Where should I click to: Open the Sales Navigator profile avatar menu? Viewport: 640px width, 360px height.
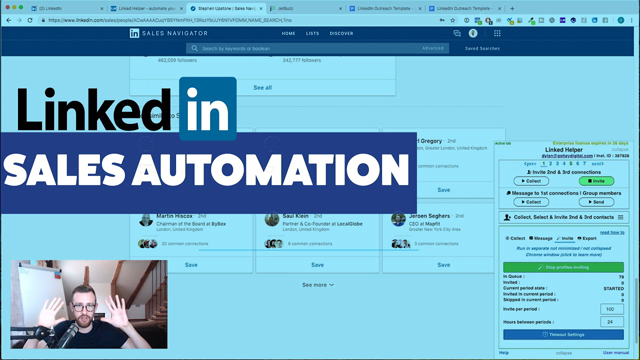click(x=473, y=33)
